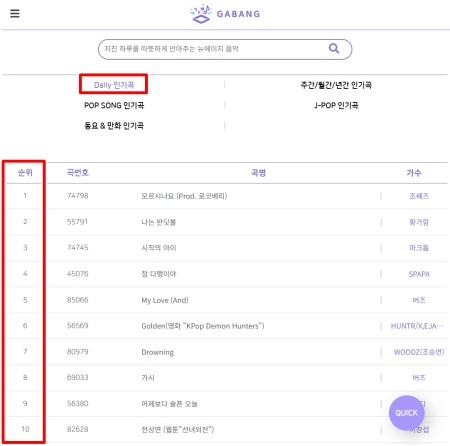Click song number 82628
This screenshot has width=450, height=446.
[78, 429]
